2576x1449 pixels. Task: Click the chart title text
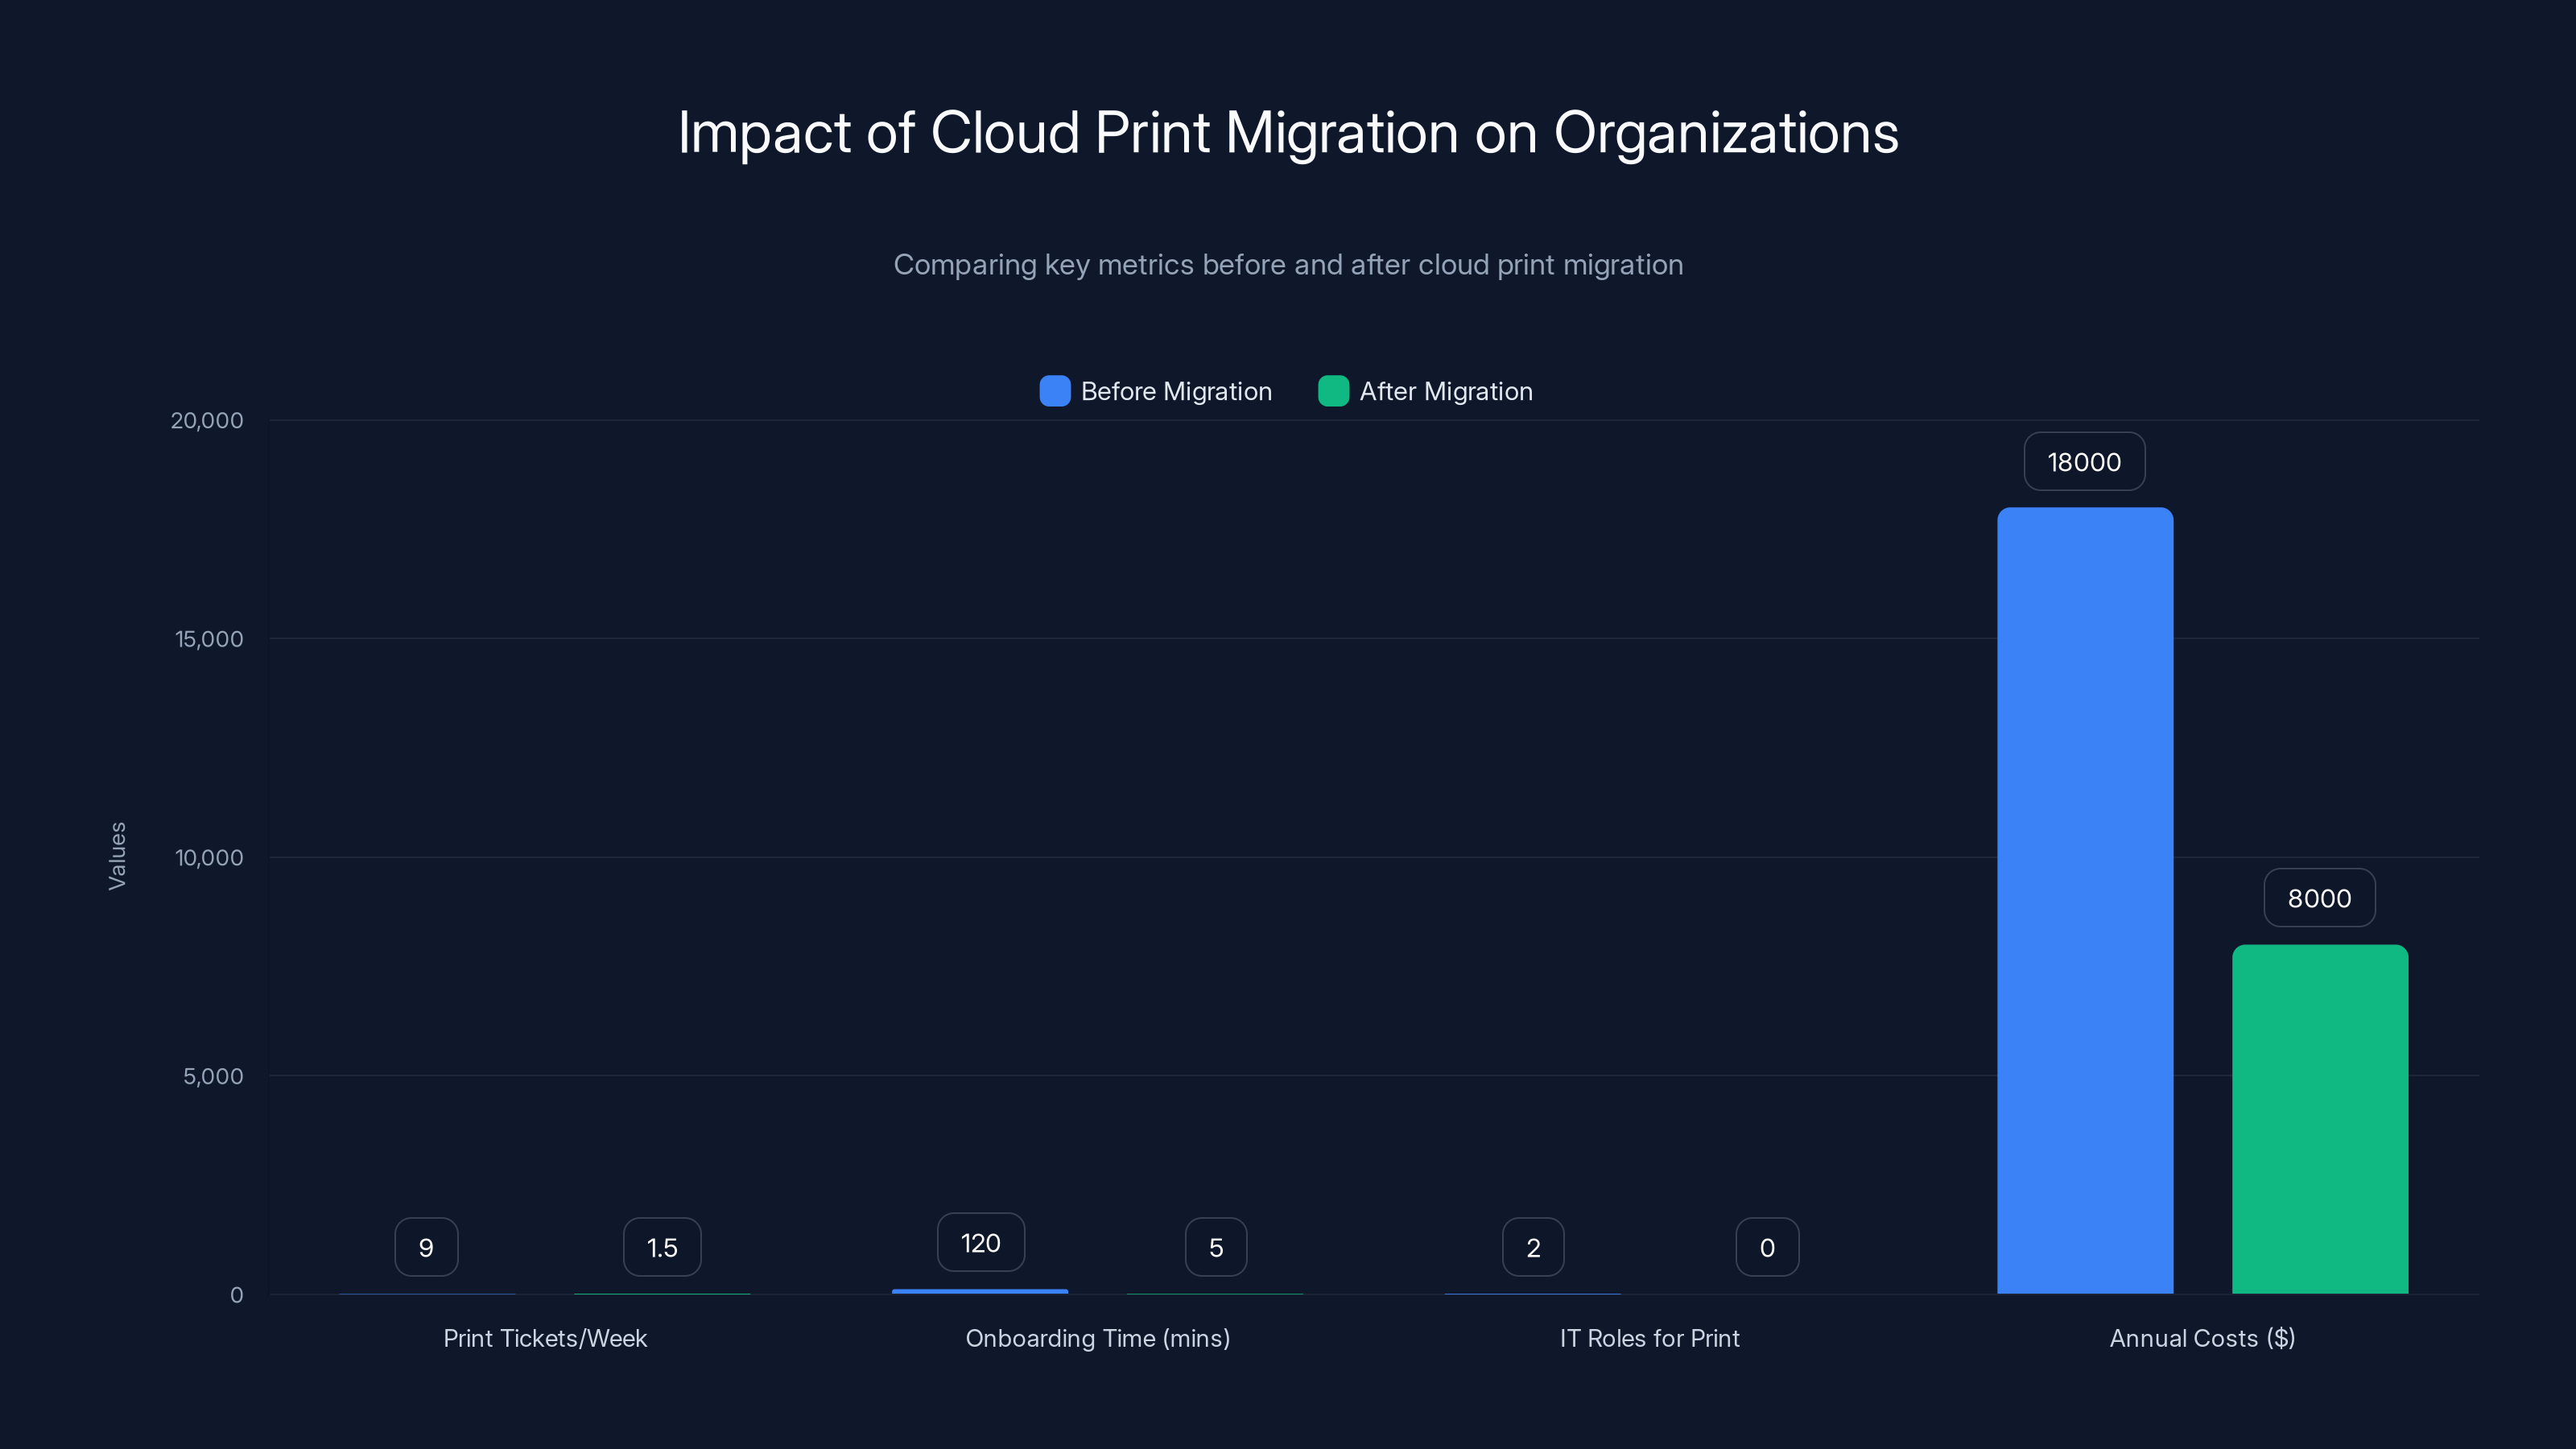coord(1288,131)
